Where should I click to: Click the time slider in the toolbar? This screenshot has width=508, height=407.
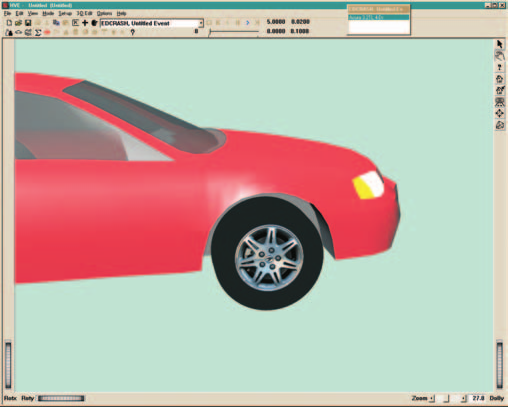pyautogui.click(x=233, y=32)
